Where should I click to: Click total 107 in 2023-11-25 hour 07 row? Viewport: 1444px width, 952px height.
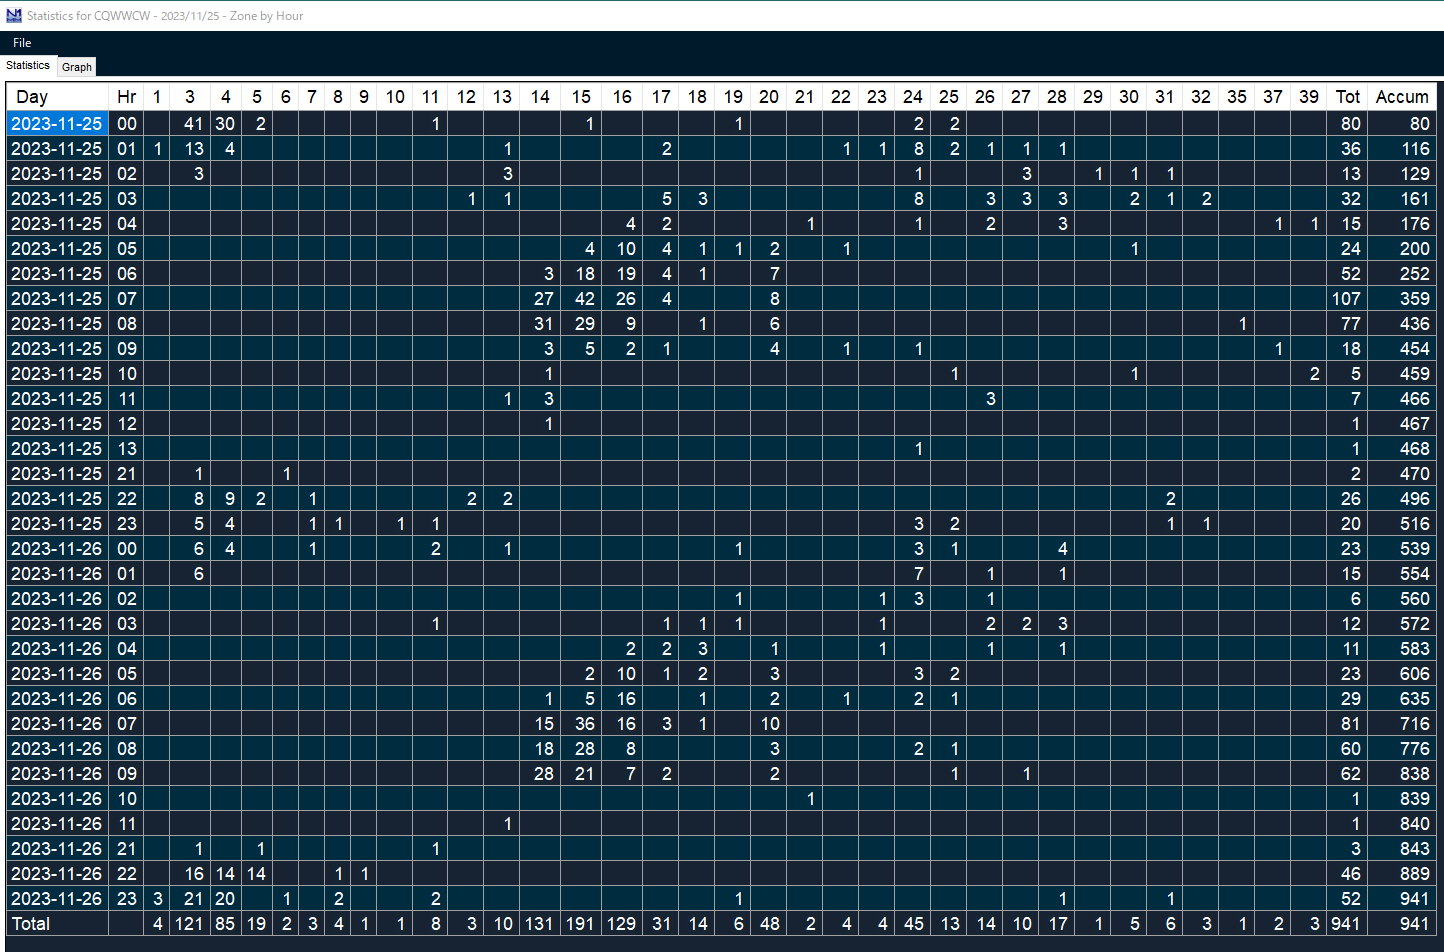coord(1348,299)
